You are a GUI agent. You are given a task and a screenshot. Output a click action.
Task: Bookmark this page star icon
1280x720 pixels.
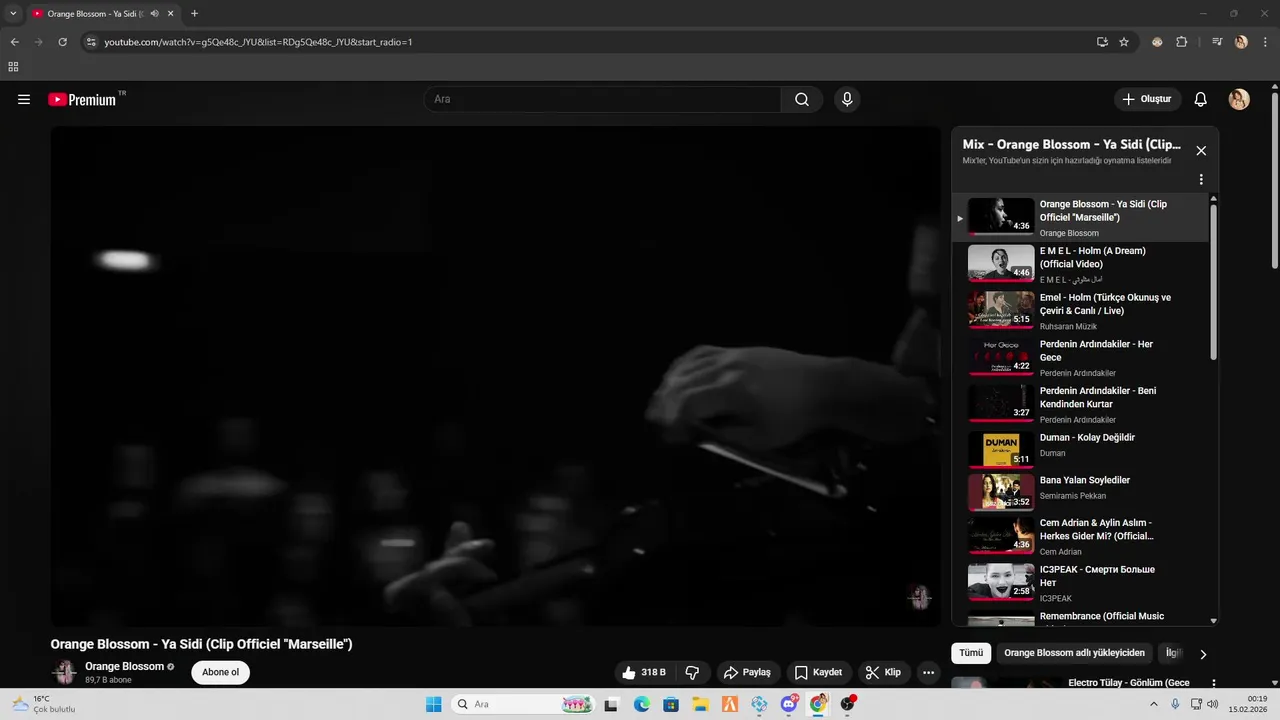click(x=1124, y=42)
